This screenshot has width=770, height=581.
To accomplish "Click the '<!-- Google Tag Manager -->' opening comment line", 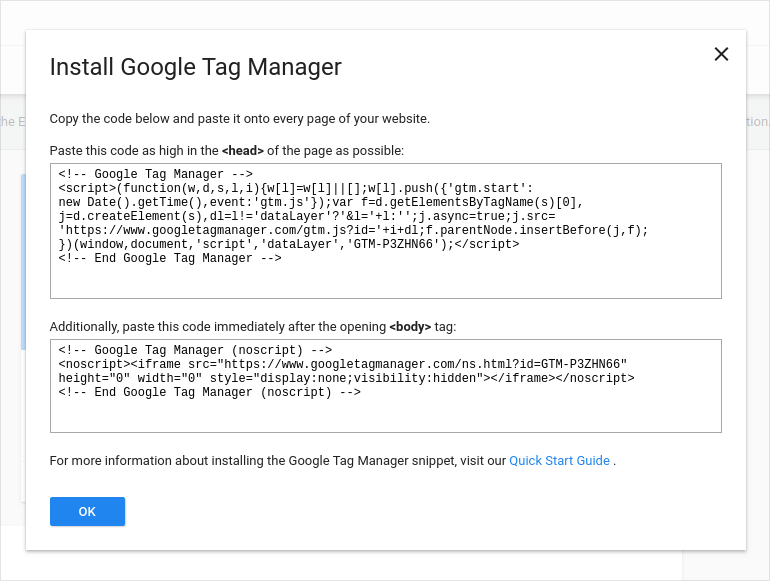I will (x=155, y=174).
